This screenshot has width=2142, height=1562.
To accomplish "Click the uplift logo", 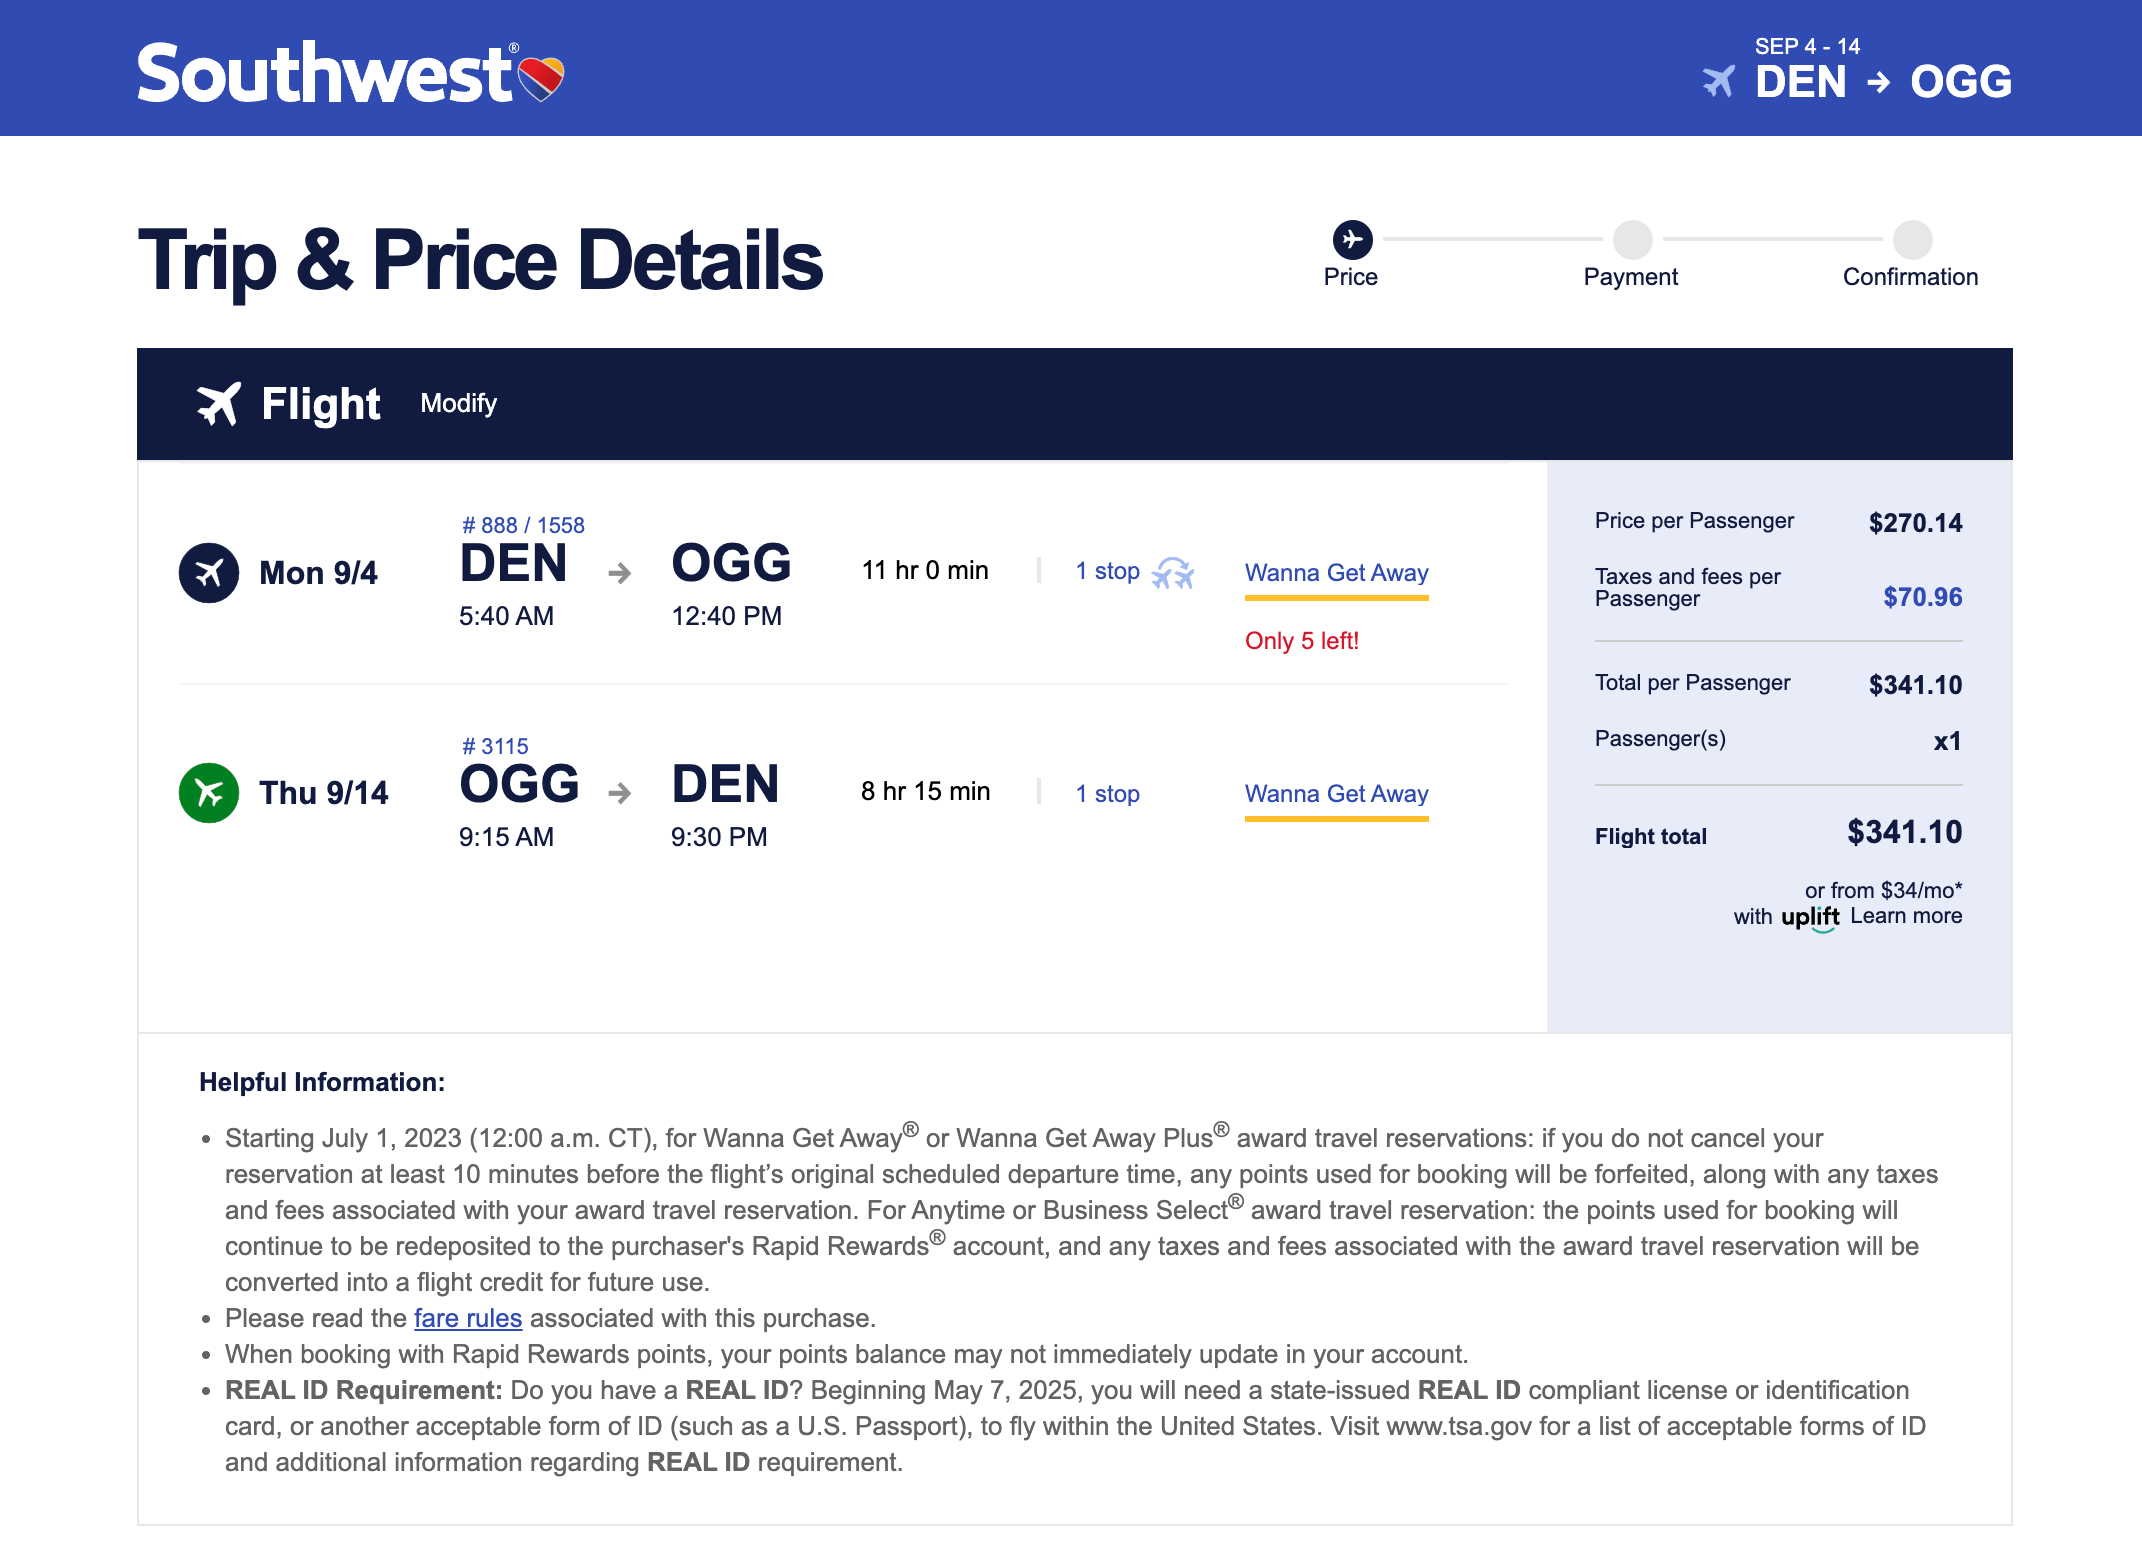I will 1810,916.
